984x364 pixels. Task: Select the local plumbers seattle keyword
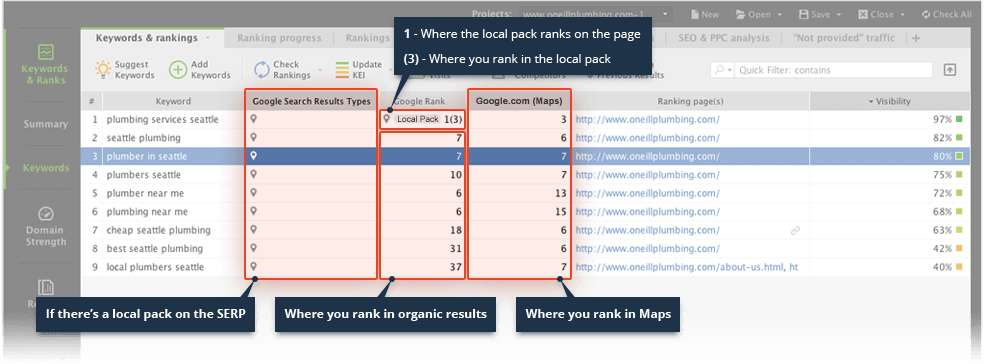[x=155, y=267]
